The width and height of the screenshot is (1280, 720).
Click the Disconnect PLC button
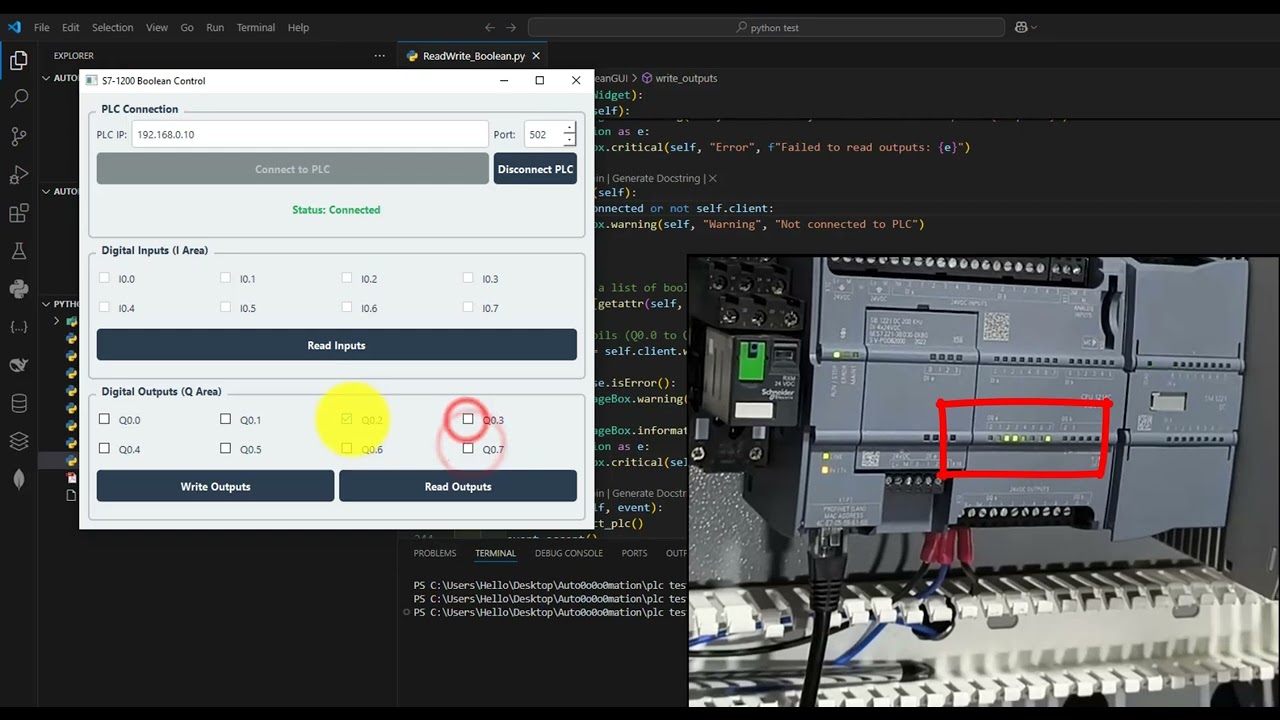535,169
